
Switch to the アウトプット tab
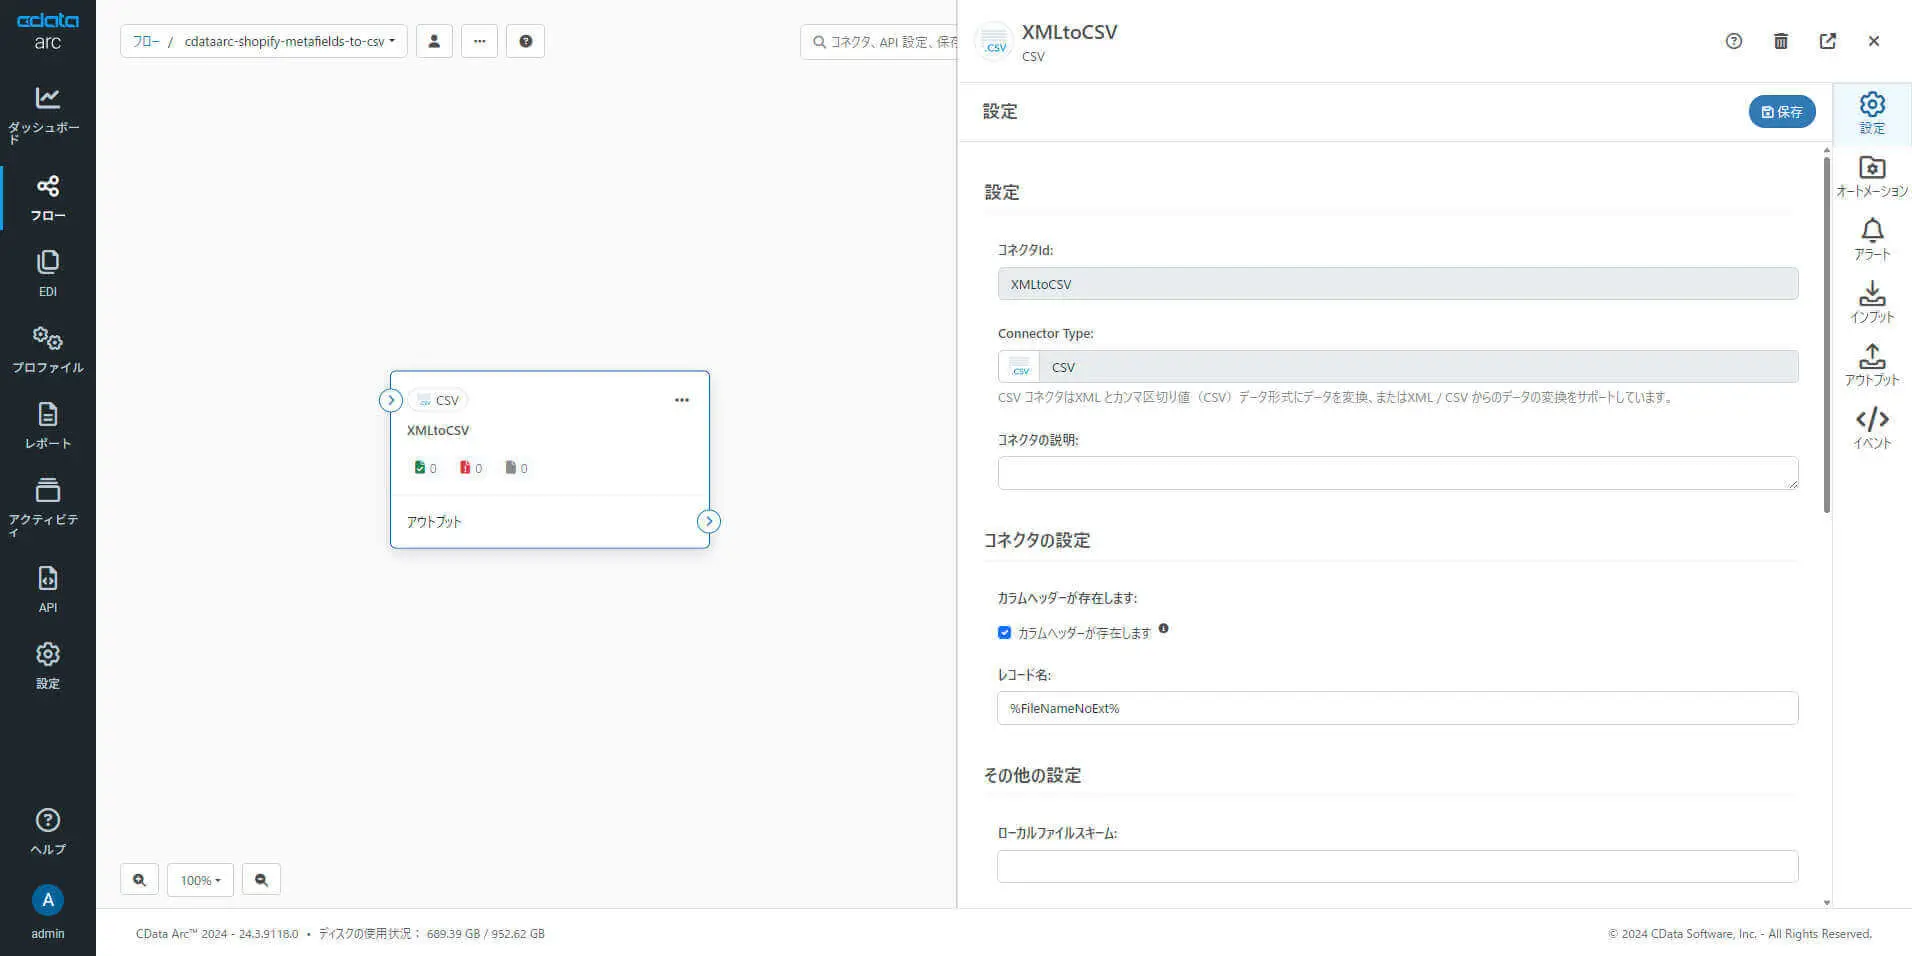click(1872, 366)
